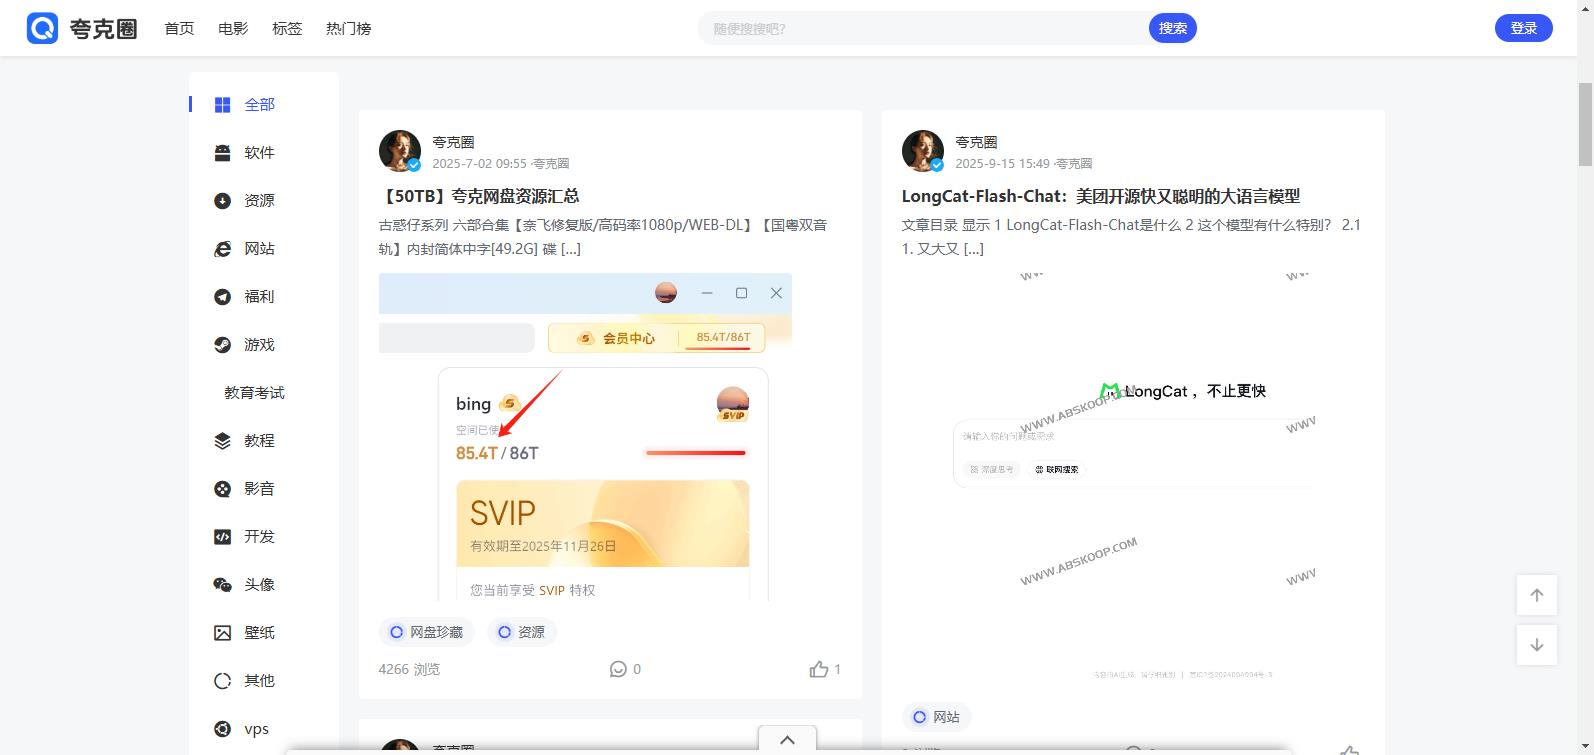Click the search input field

[x=920, y=29]
